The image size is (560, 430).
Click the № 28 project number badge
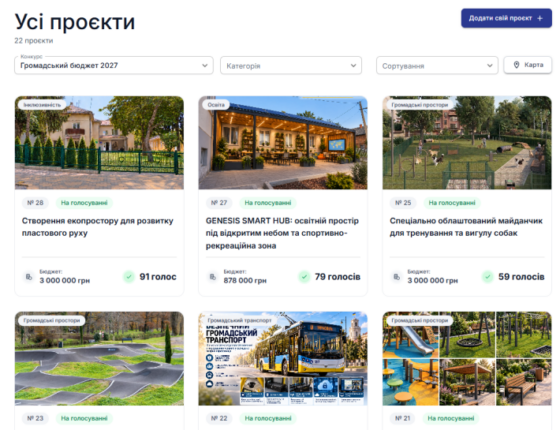pyautogui.click(x=35, y=203)
